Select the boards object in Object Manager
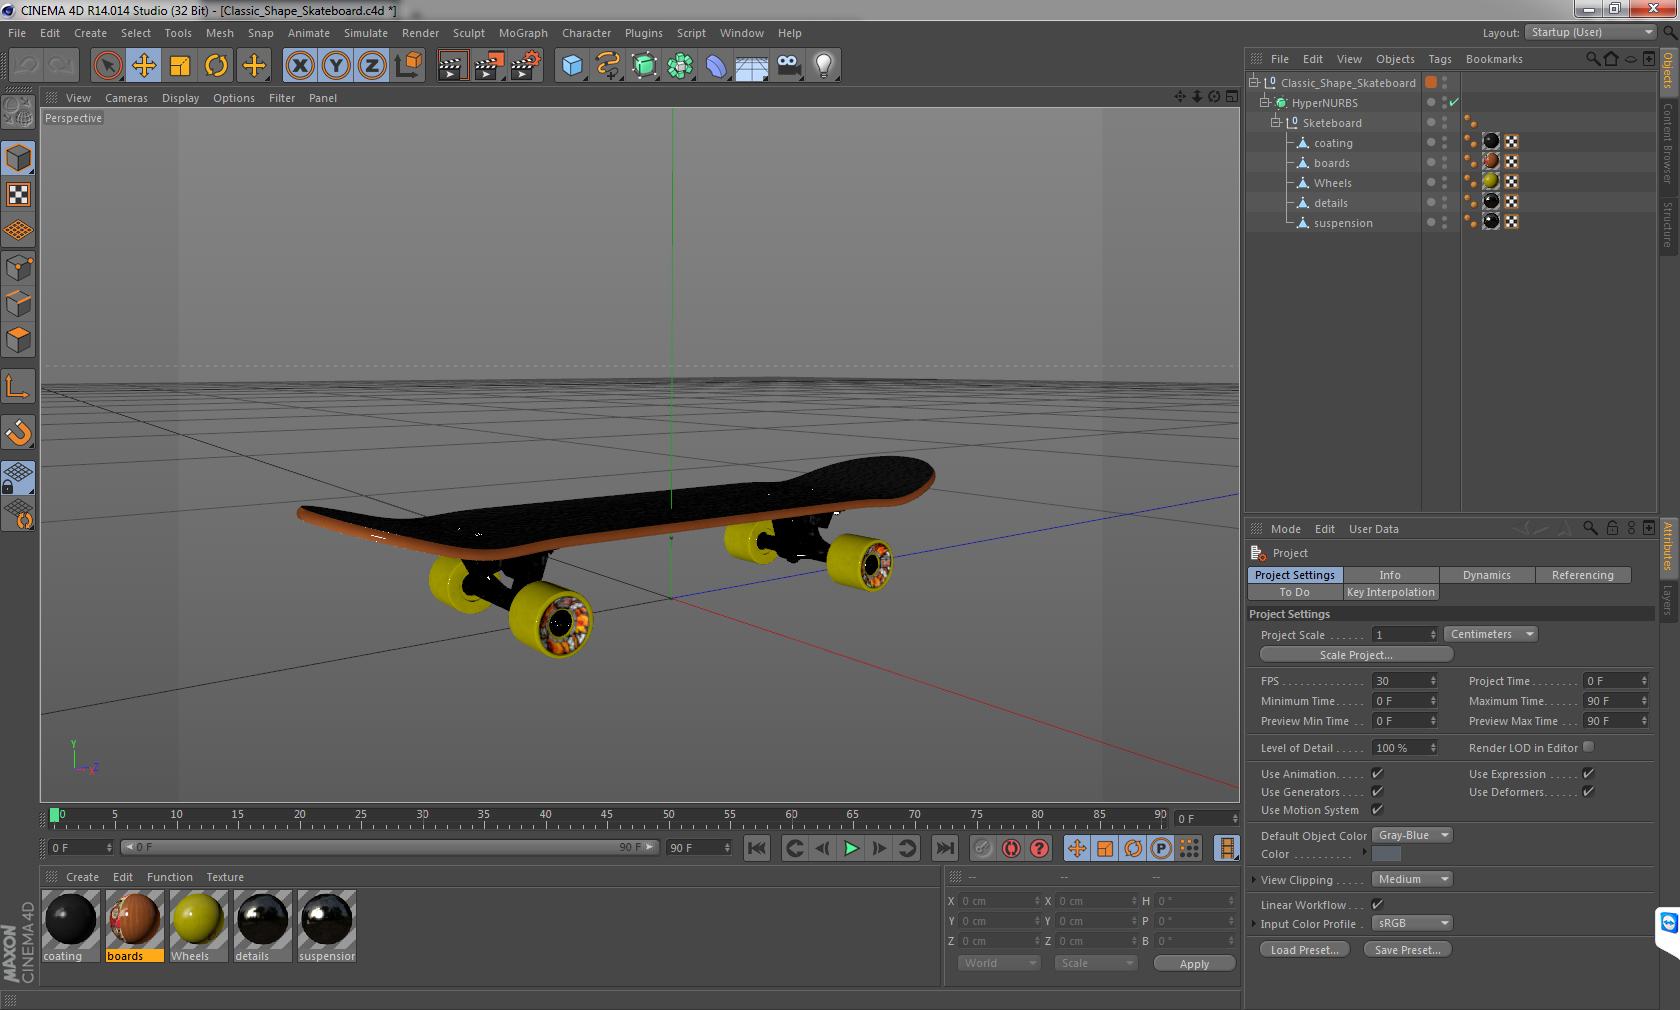Image resolution: width=1680 pixels, height=1010 pixels. pyautogui.click(x=1331, y=163)
